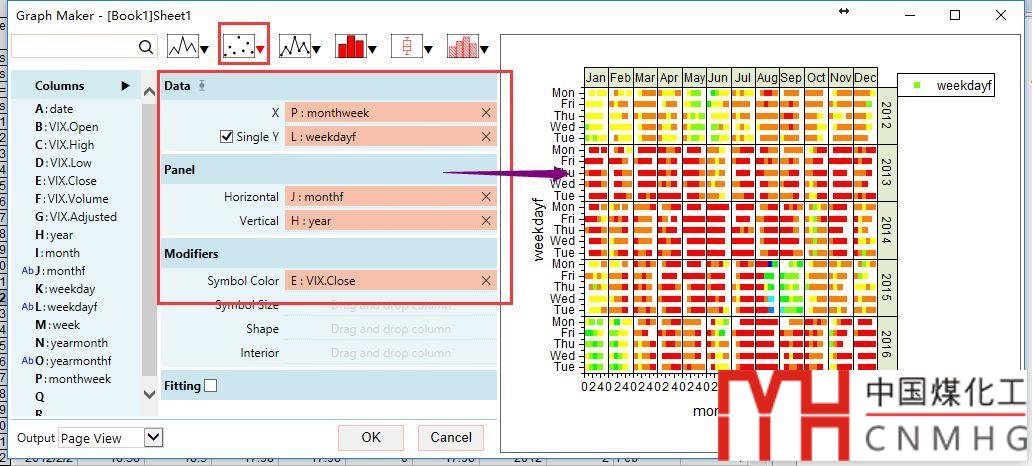Select column O: yearmonthf

coord(73,361)
